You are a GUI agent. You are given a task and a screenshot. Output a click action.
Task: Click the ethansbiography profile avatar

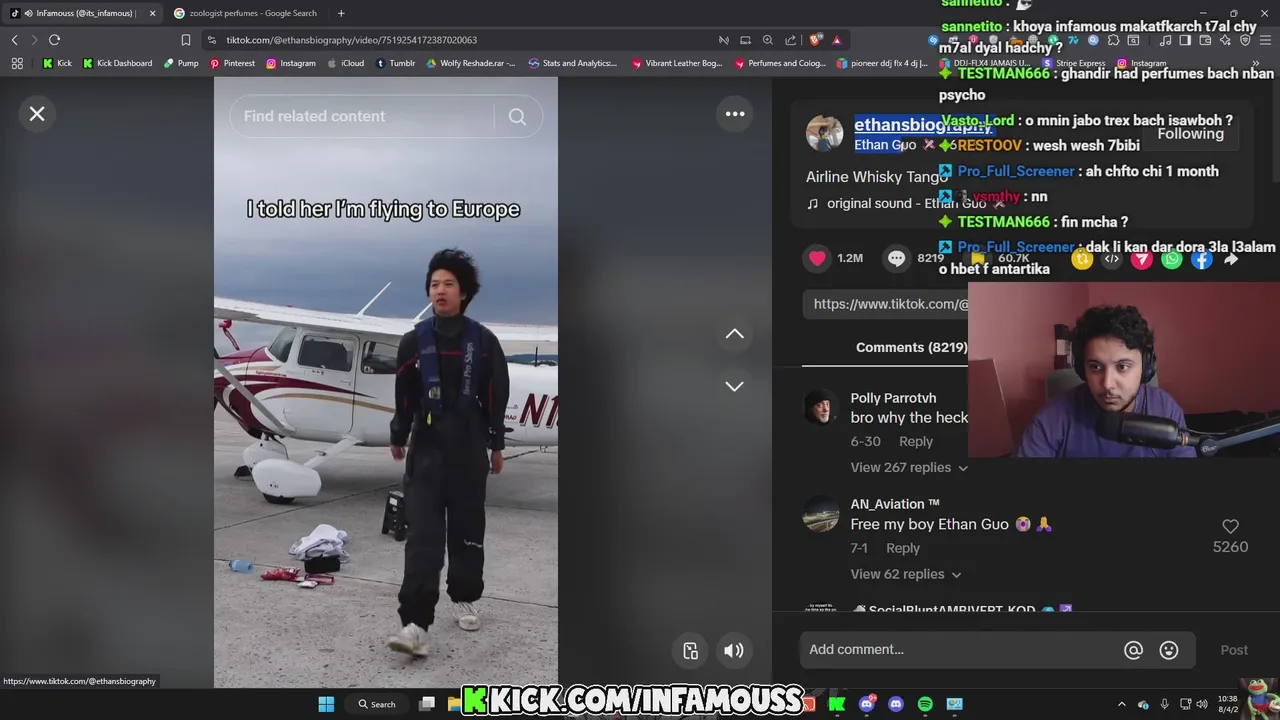click(824, 134)
